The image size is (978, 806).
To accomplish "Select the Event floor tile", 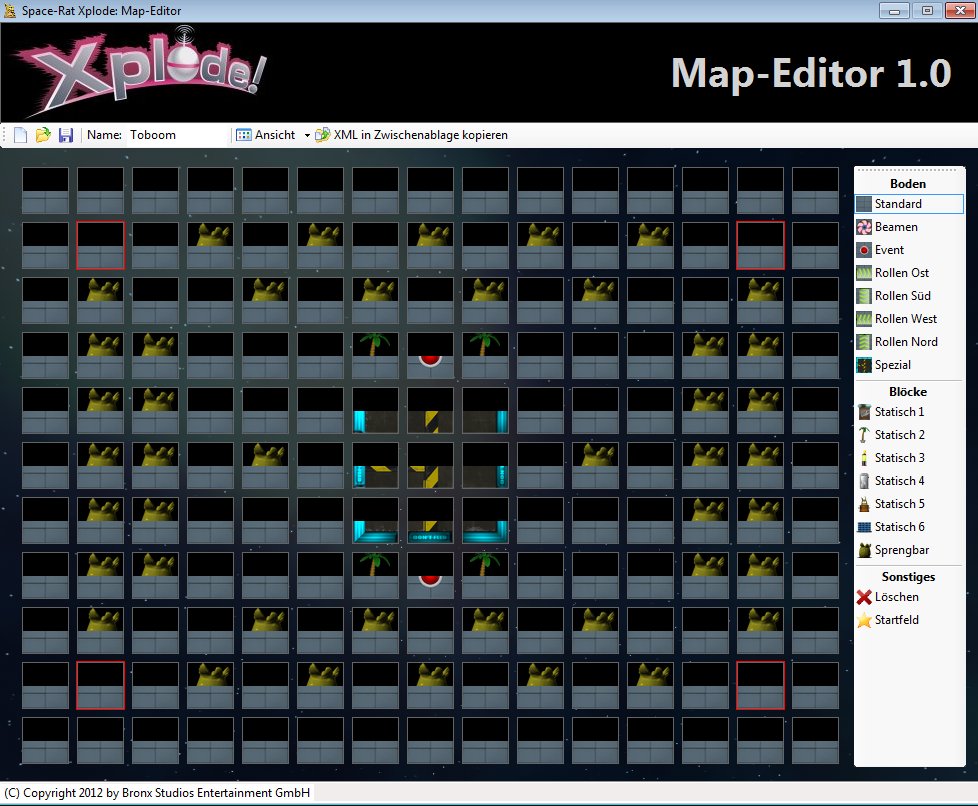I will click(888, 250).
